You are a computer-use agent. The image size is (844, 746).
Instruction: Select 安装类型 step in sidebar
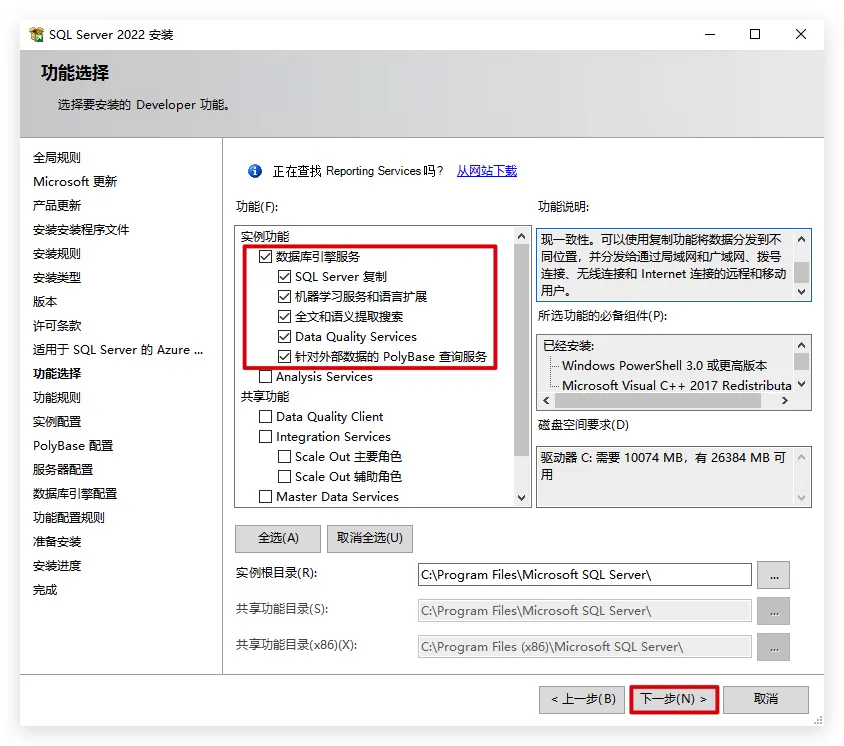[x=57, y=278]
